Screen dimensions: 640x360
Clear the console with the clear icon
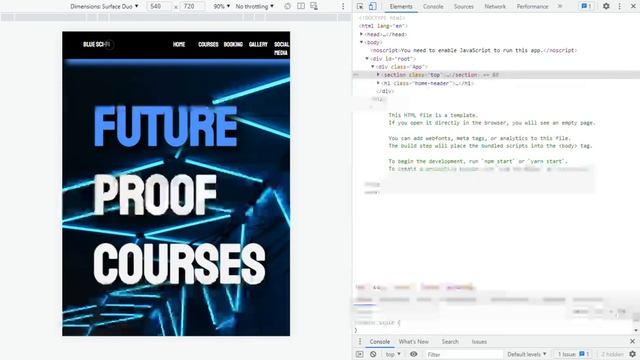(x=373, y=354)
